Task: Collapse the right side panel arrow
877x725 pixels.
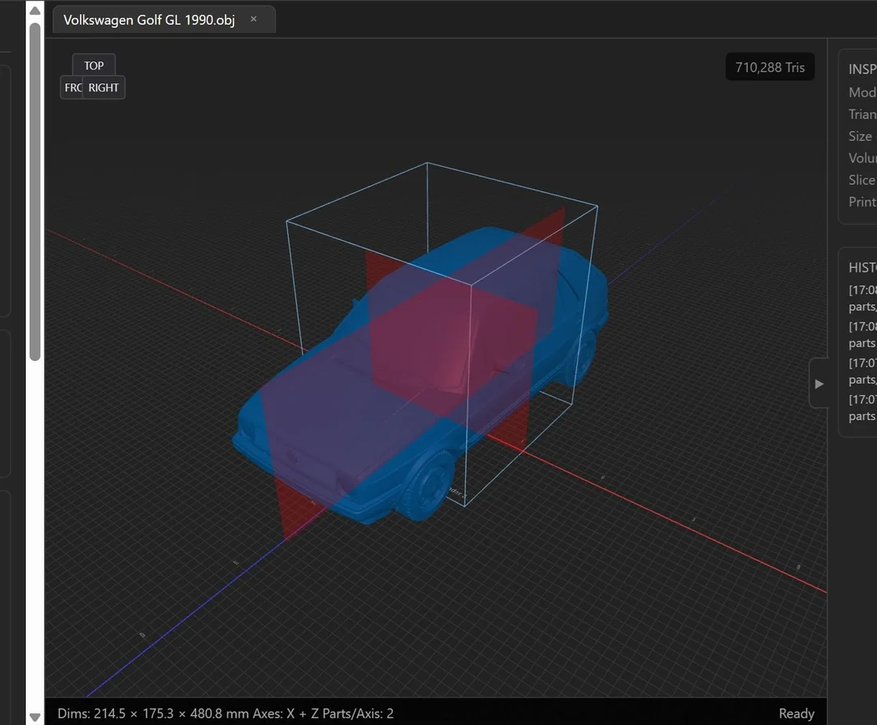Action: [819, 383]
